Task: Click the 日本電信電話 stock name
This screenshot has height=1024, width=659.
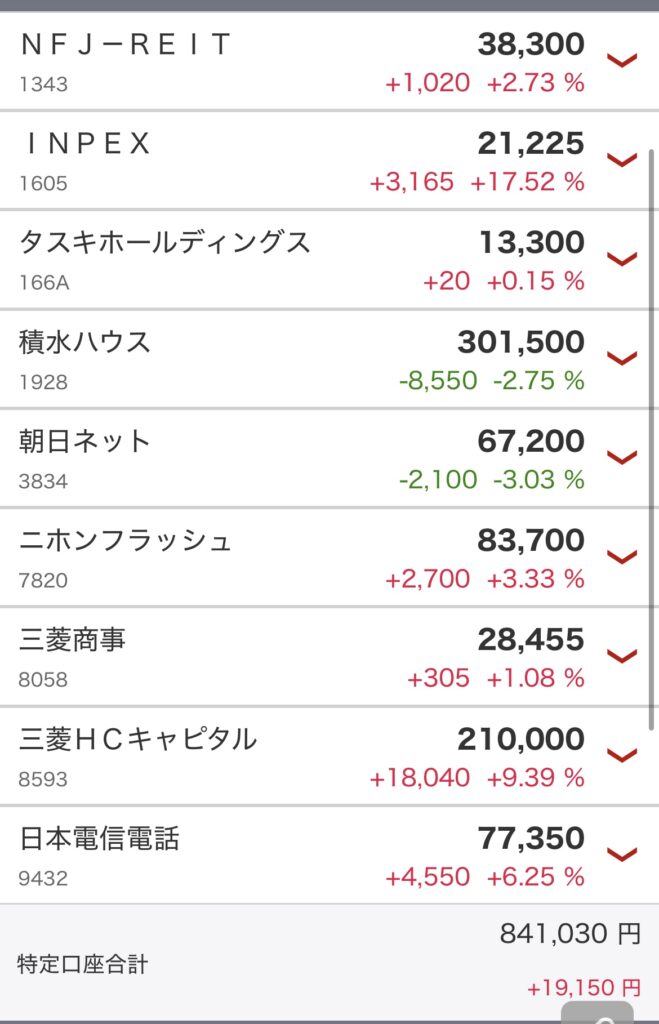Action: tap(99, 839)
